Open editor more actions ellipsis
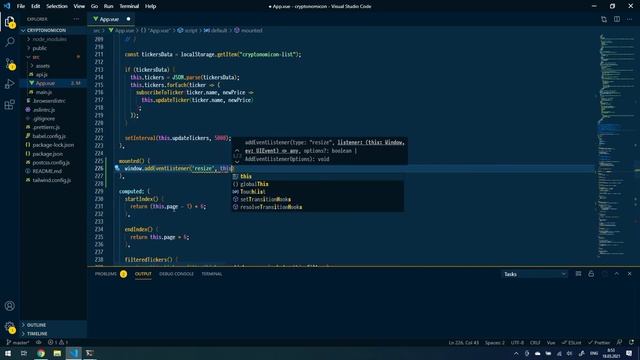640x360 pixels. tap(629, 19)
